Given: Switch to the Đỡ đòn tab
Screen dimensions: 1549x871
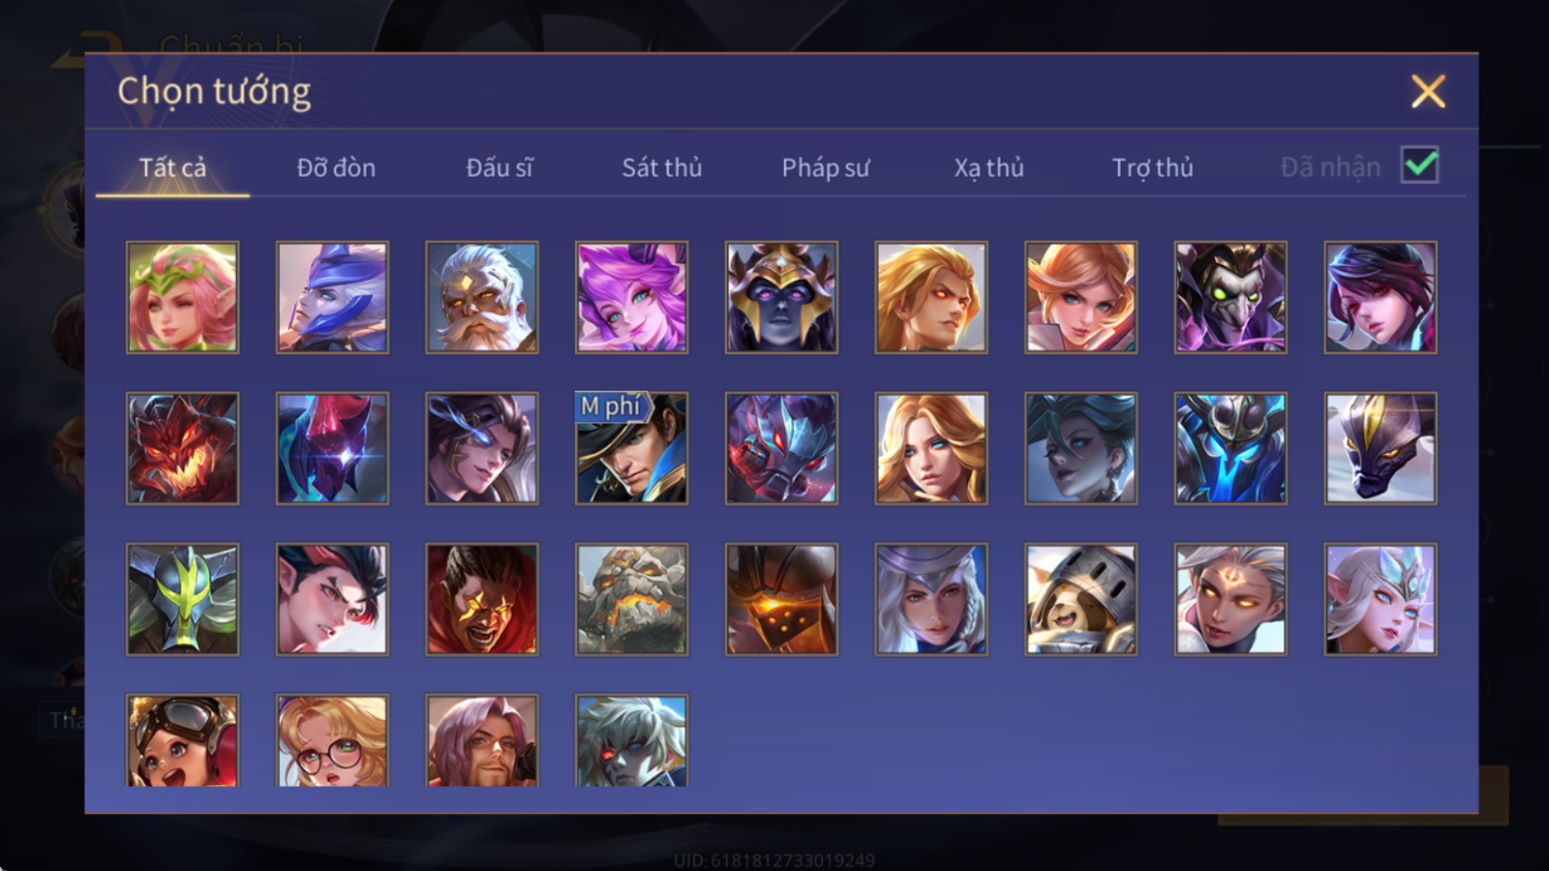Looking at the screenshot, I should pos(336,167).
